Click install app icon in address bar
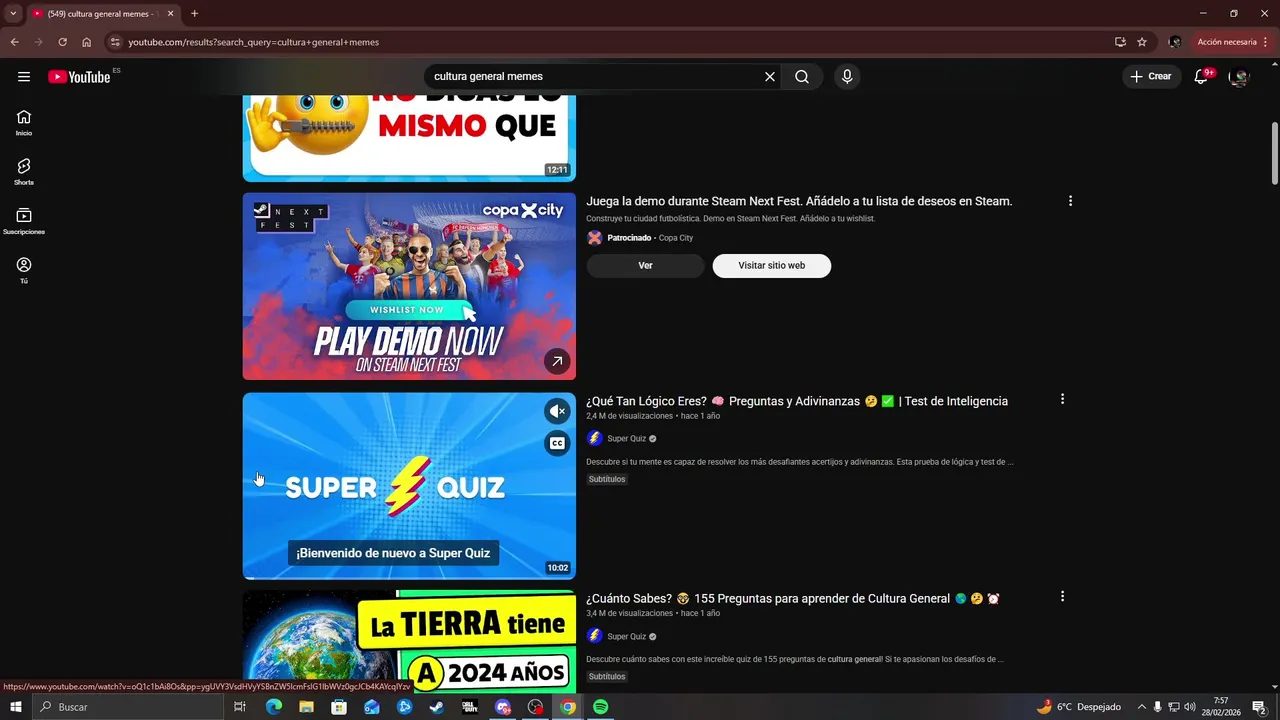The height and width of the screenshot is (720, 1280). (x=1120, y=42)
